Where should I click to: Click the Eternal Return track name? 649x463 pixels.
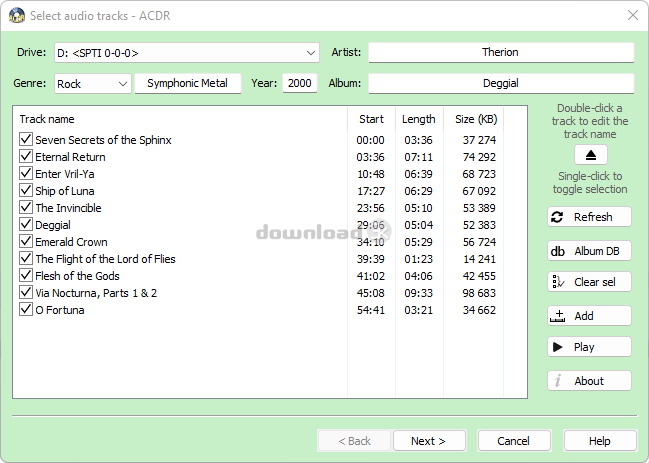point(70,157)
